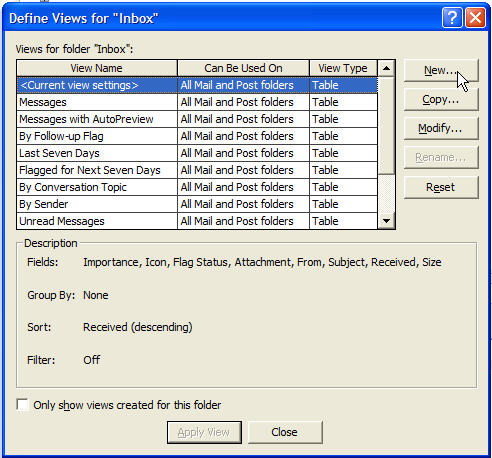Open the New view dialog

point(441,70)
